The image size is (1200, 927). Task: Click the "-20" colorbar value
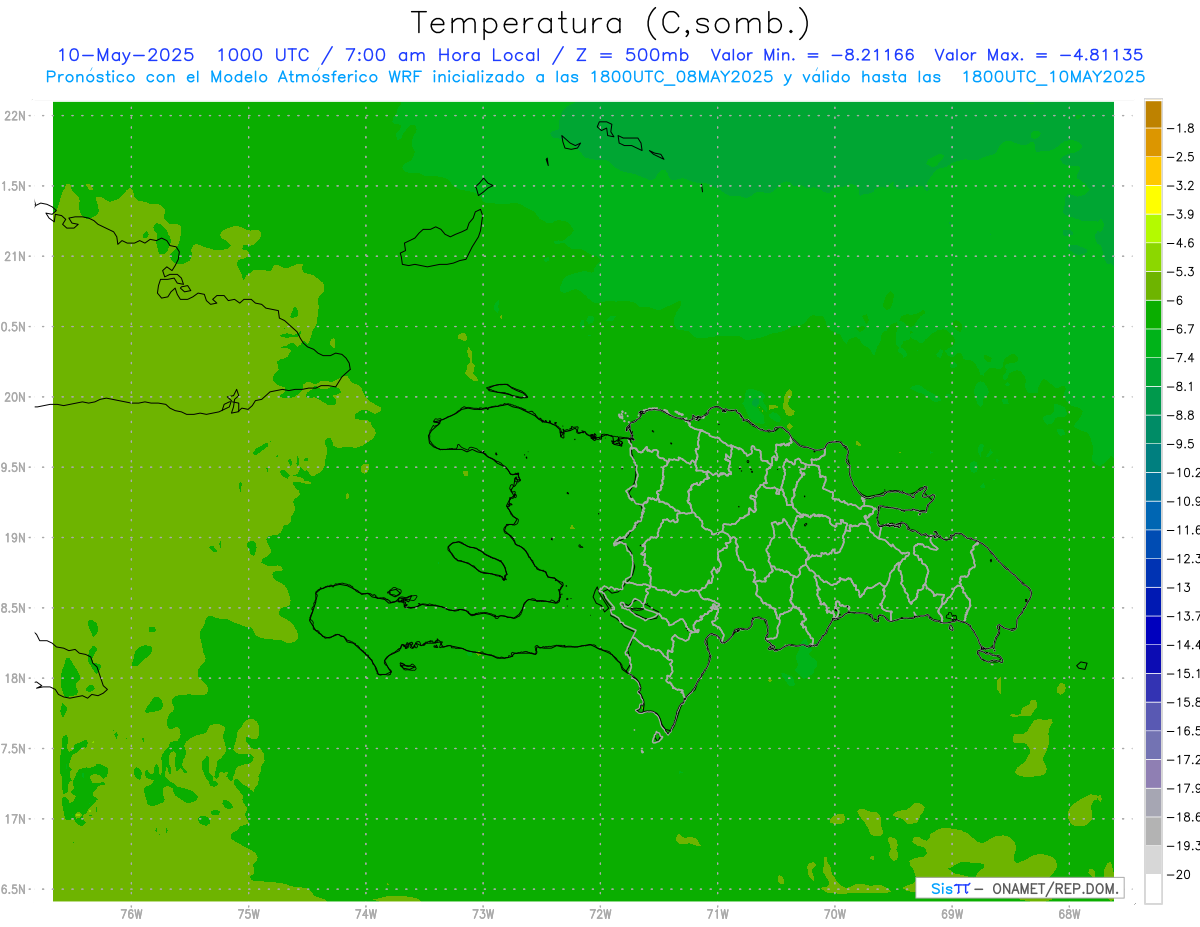[x=1179, y=874]
